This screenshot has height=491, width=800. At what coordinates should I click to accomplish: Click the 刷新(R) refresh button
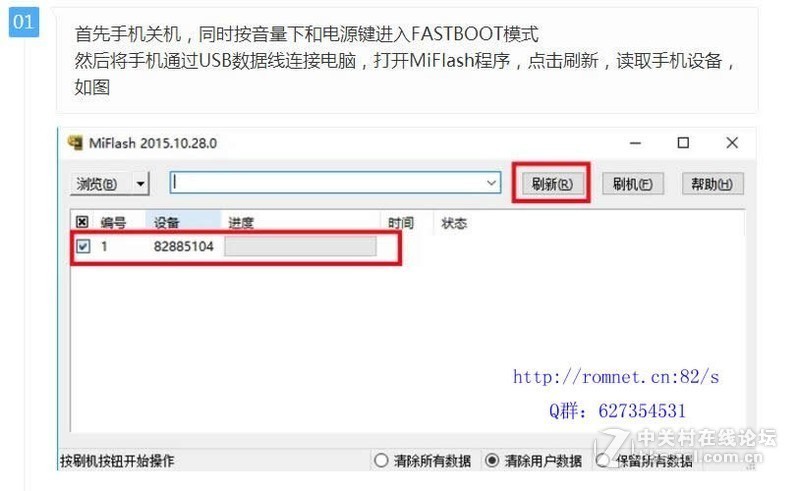(552, 183)
